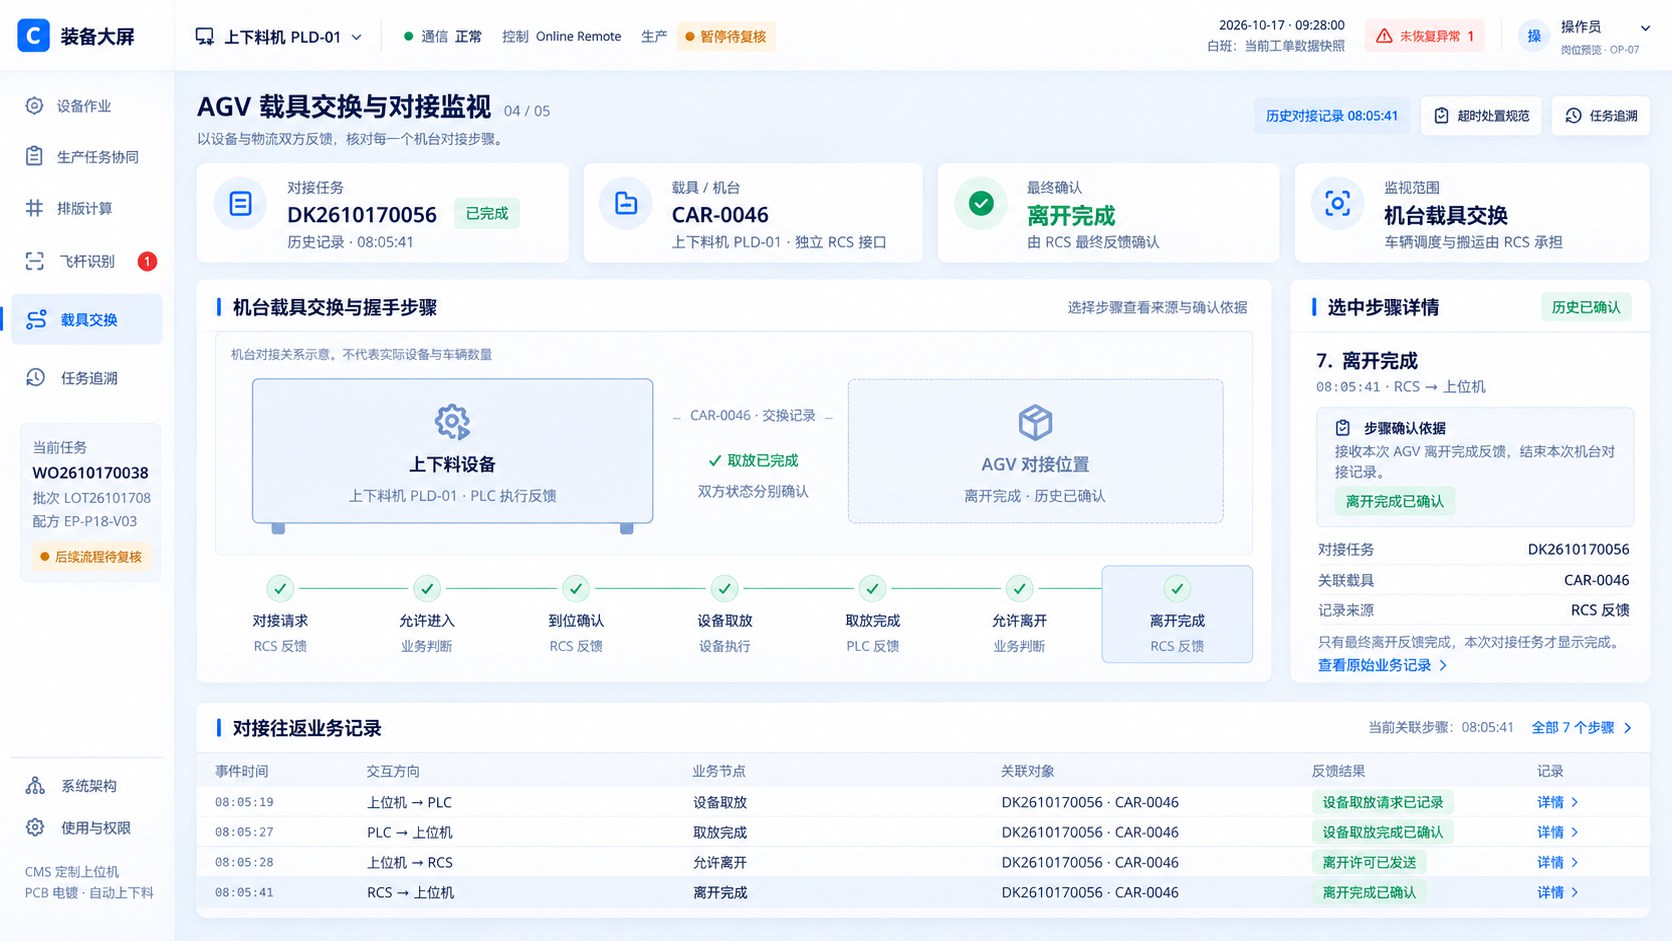Click the 飞杆识别 scan icon
Screen dimensions: 1672x941
35,261
